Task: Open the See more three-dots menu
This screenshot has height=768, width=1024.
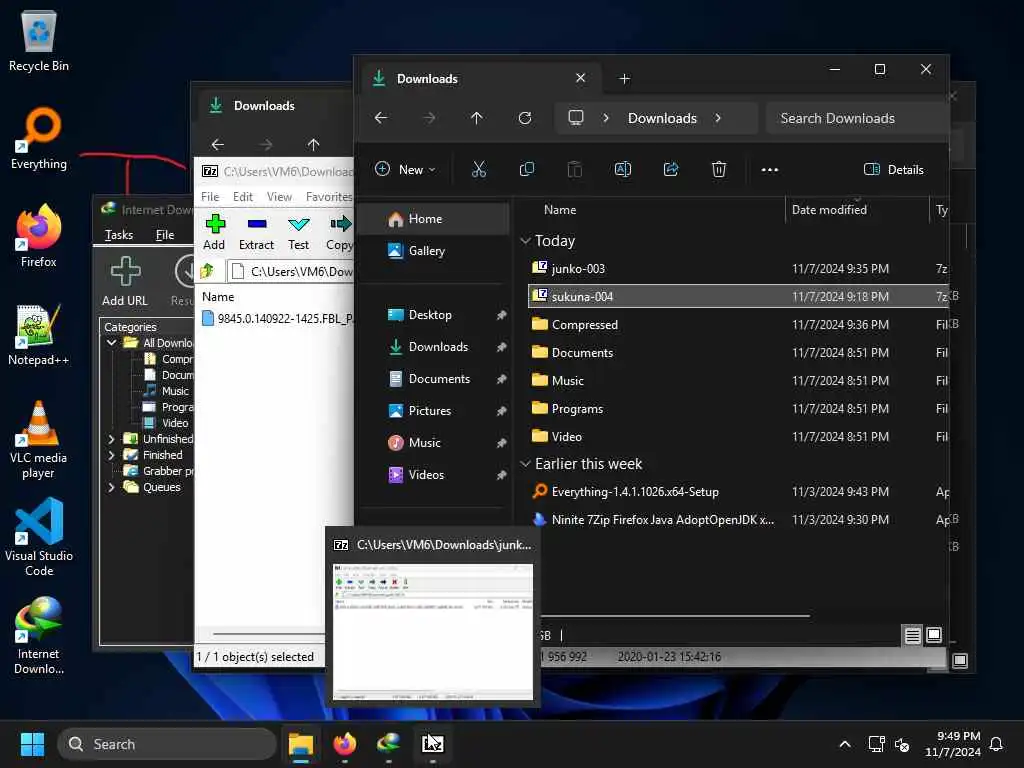Action: tap(769, 170)
